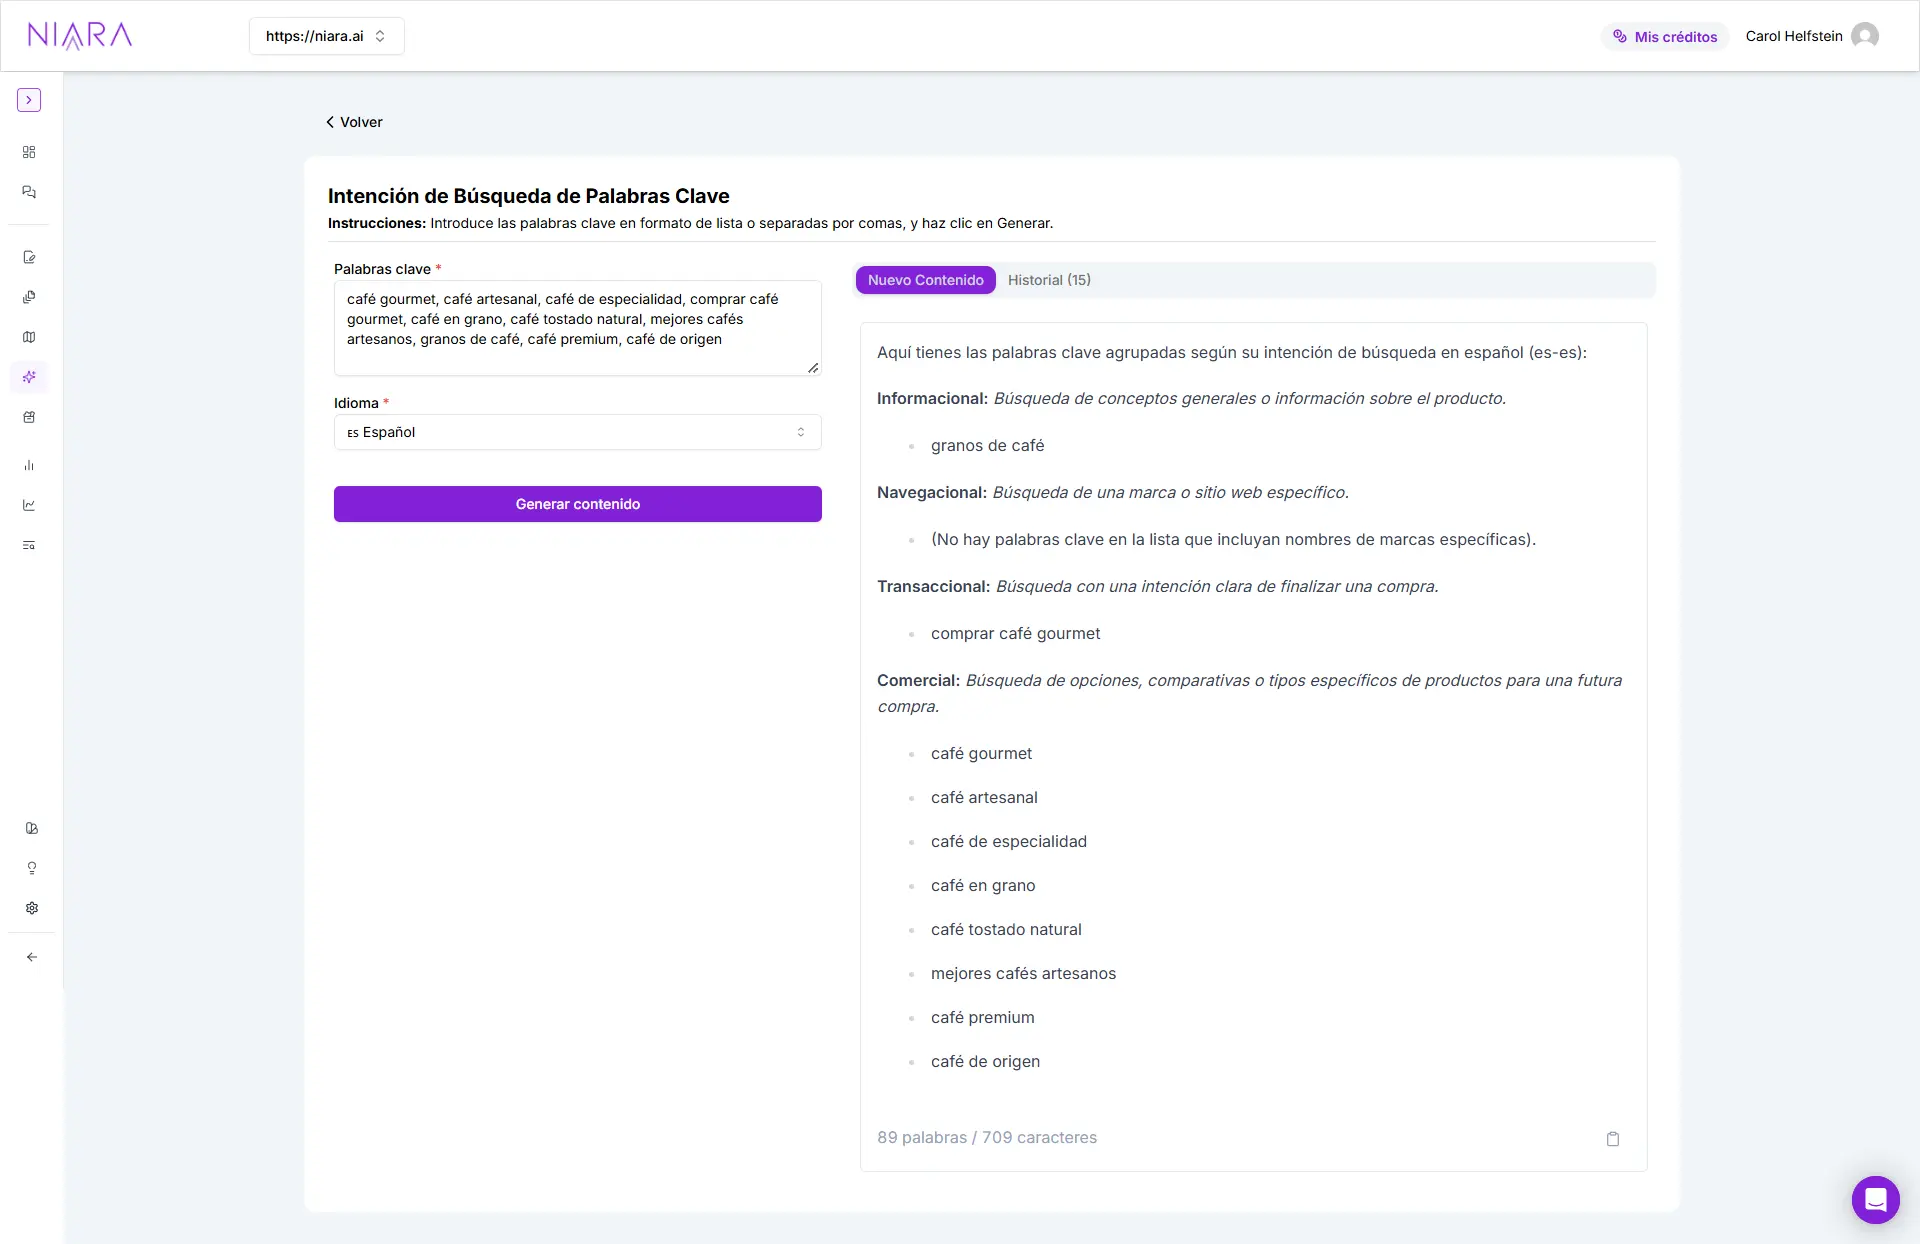
Task: Click the 'café tostado natural' list item
Action: pos(1006,929)
